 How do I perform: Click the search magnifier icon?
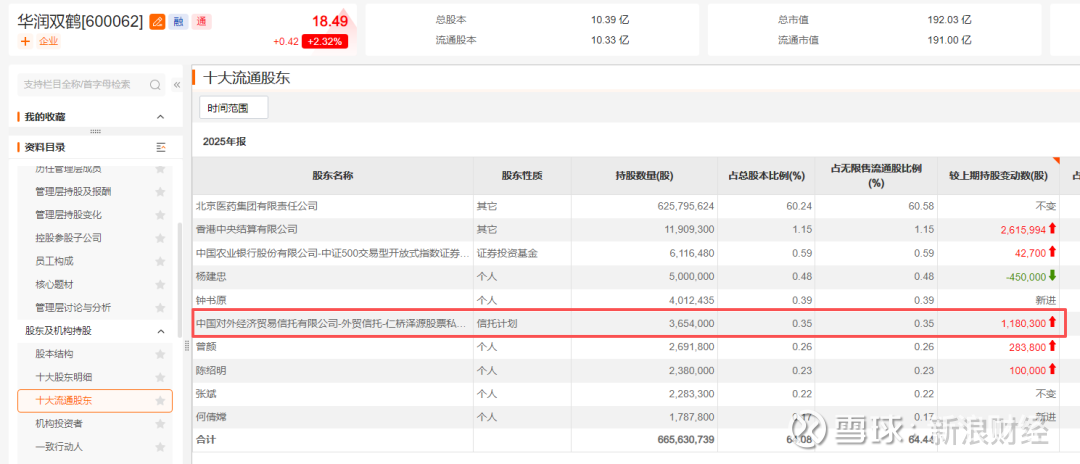pos(155,85)
